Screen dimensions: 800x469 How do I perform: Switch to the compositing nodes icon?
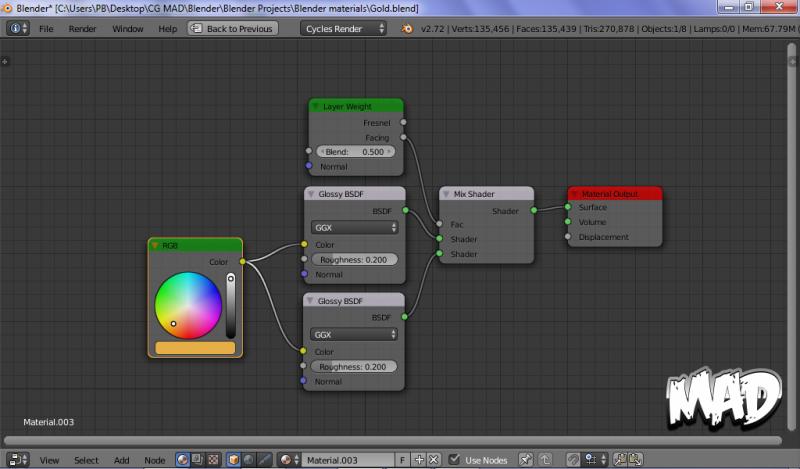pos(198,460)
